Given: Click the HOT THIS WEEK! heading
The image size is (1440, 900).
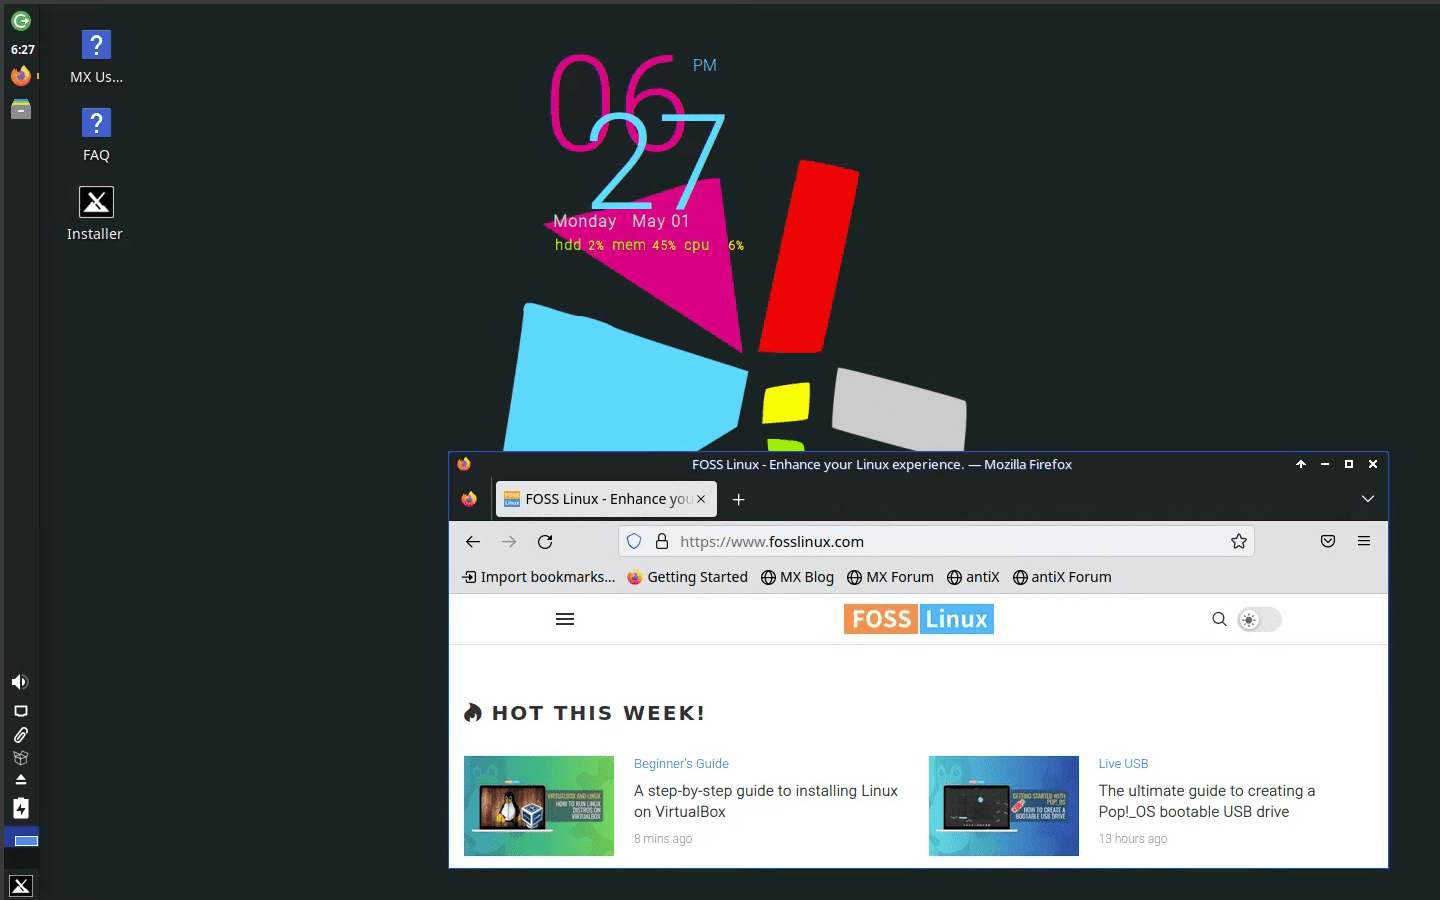Looking at the screenshot, I should [598, 713].
